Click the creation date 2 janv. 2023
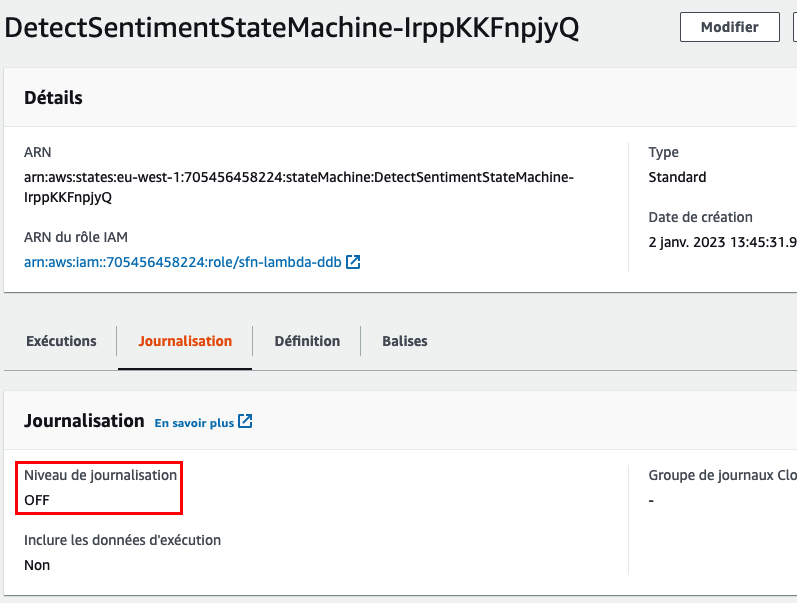This screenshot has width=797, height=603. click(722, 242)
